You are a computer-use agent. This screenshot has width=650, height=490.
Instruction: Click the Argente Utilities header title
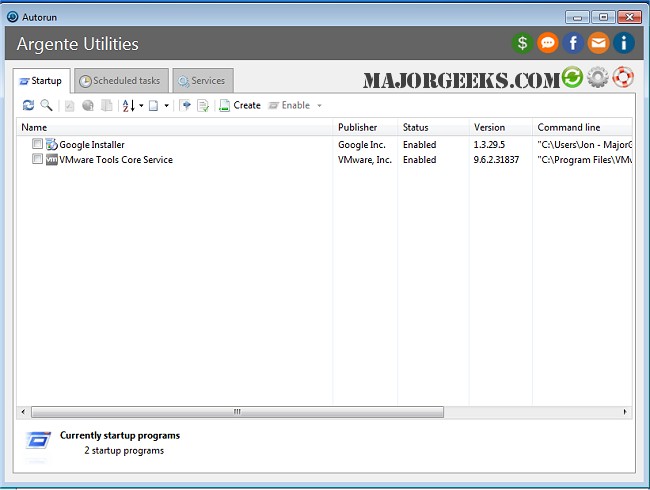pos(78,44)
